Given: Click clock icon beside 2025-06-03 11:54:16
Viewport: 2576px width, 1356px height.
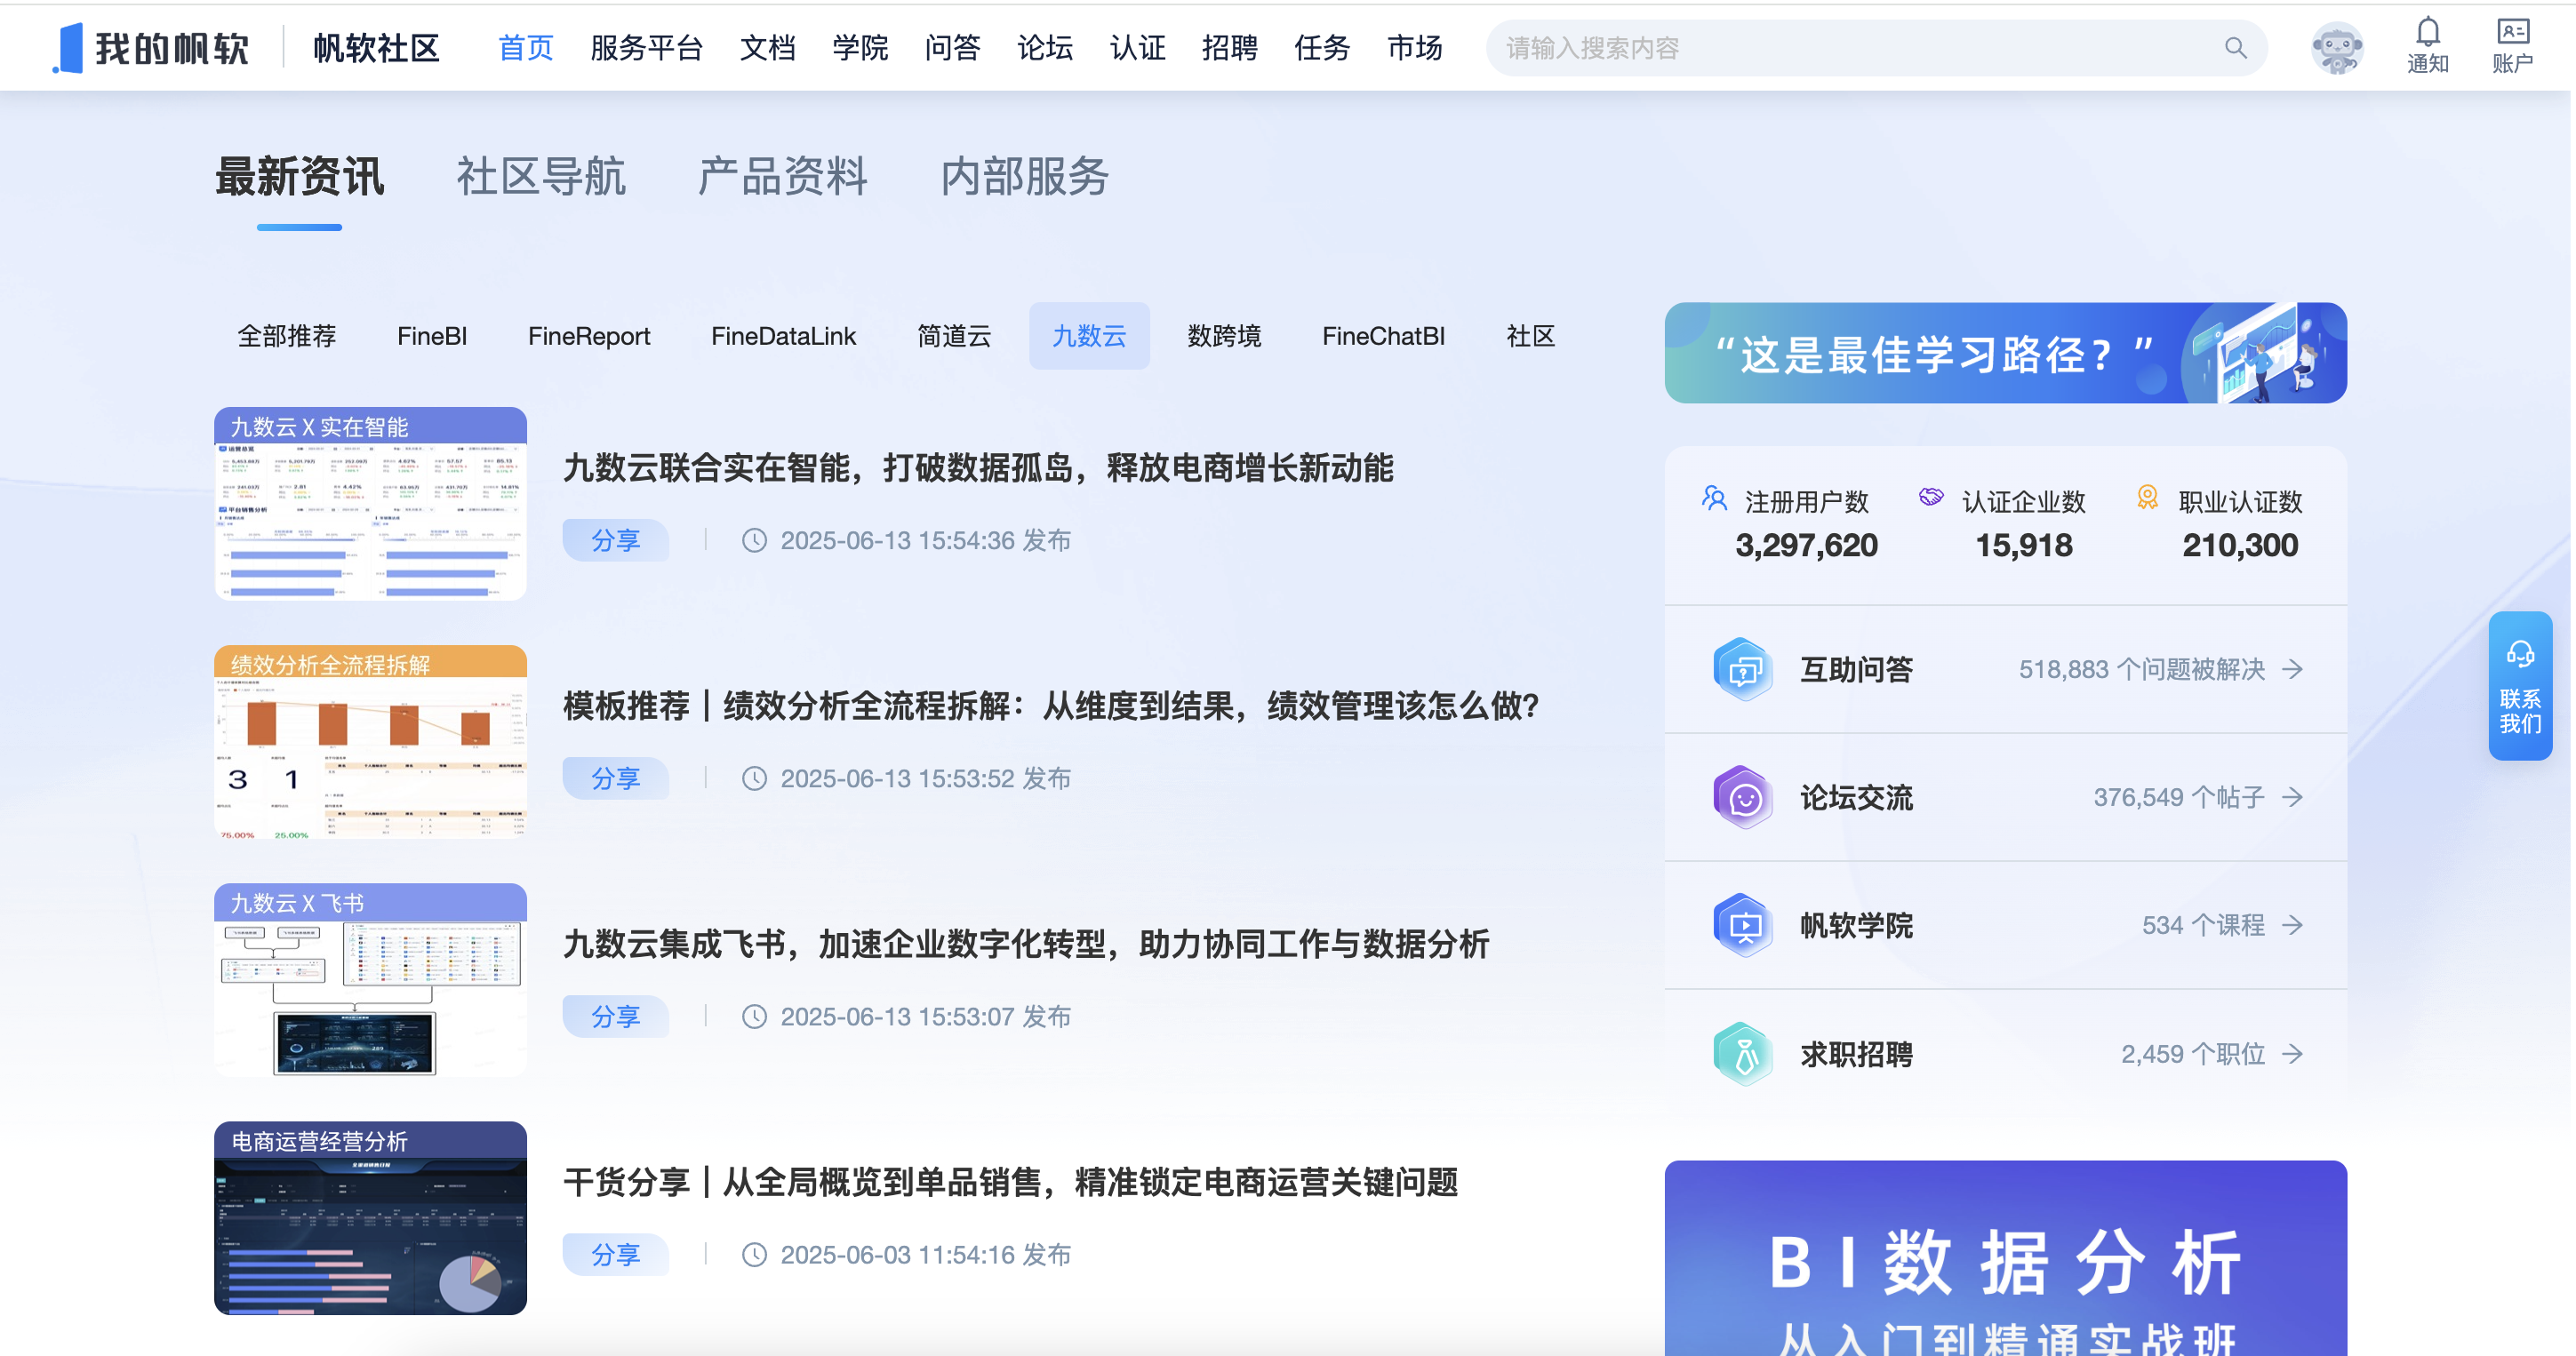Looking at the screenshot, I should point(754,1254).
